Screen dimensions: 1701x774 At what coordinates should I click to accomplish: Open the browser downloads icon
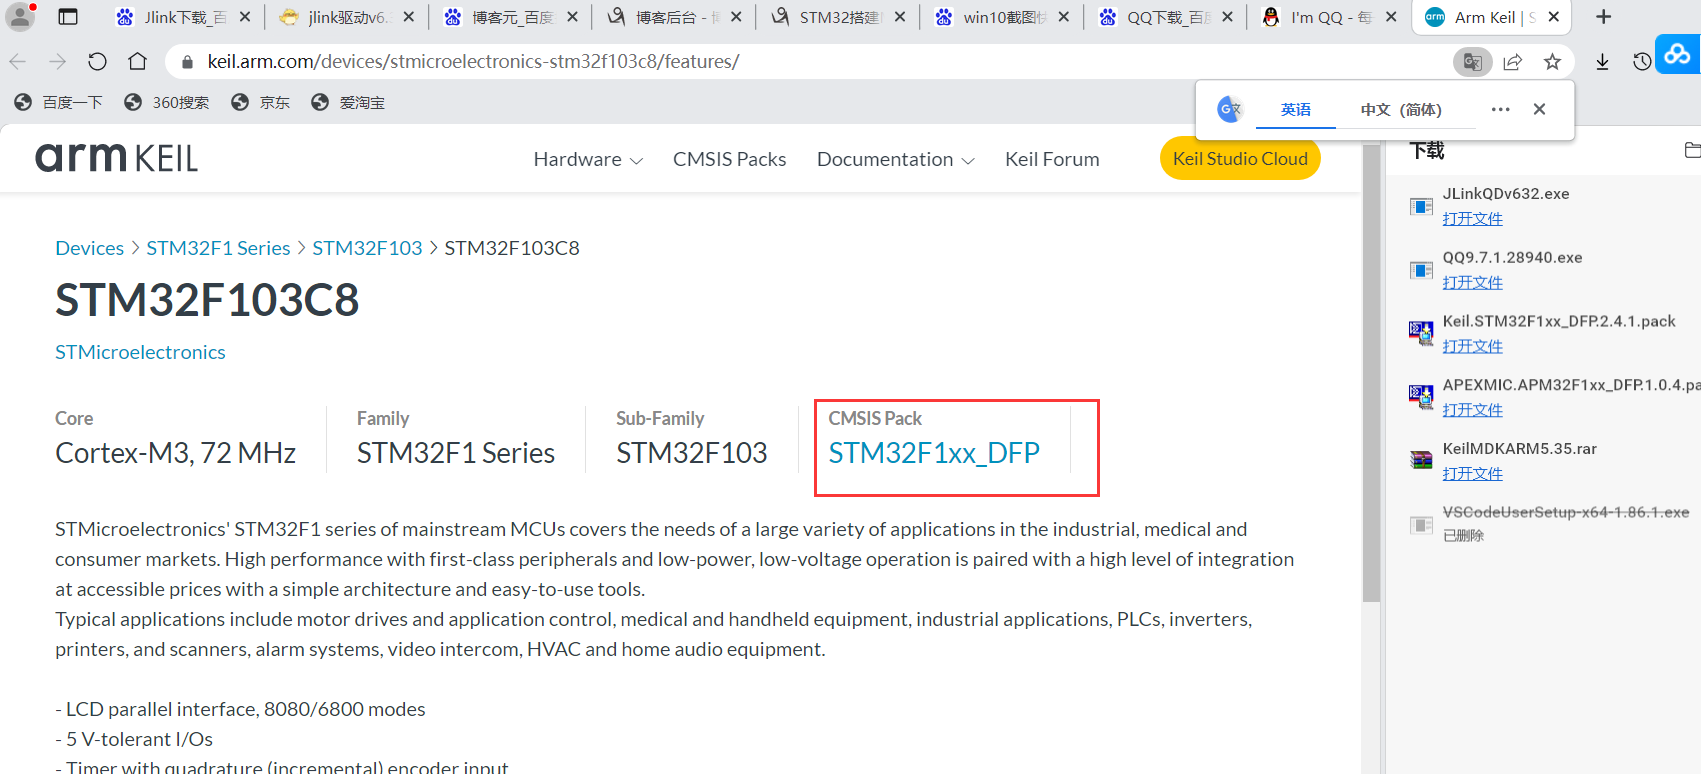(1602, 62)
